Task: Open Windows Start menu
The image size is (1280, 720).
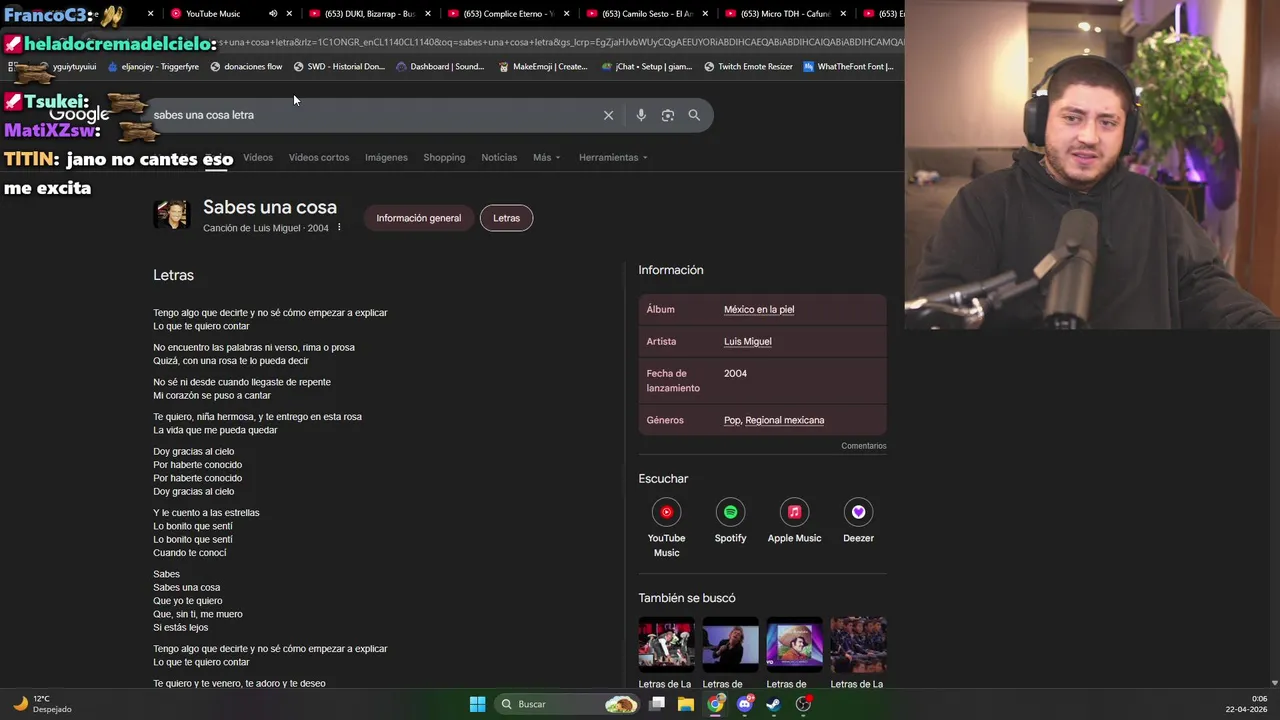Action: (477, 704)
